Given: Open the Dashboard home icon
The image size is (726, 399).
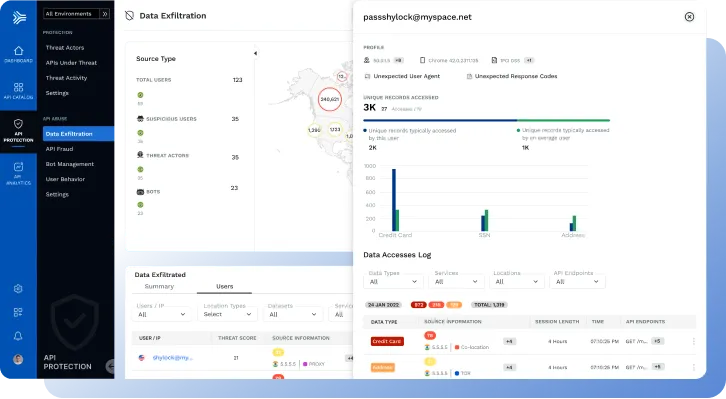Looking at the screenshot, I should pos(19,50).
